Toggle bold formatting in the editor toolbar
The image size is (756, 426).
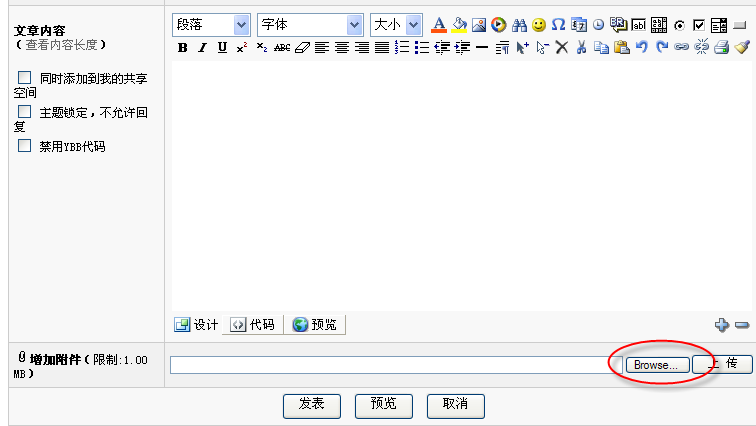(x=182, y=47)
